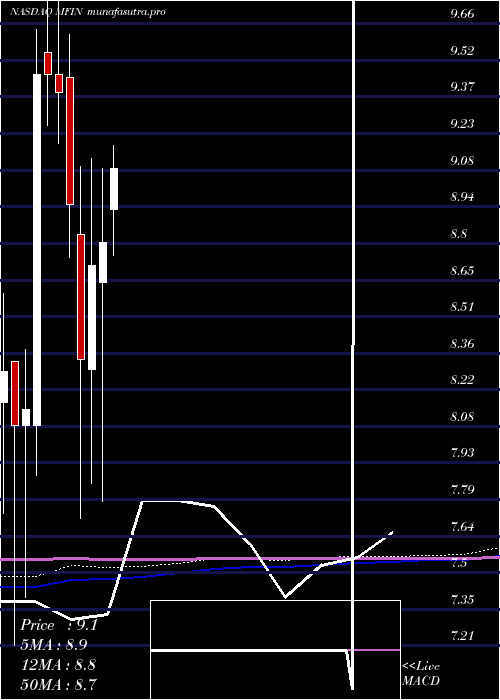500x700 pixels.
Task: Click the 7.79 price axis label
Action: 462,490
